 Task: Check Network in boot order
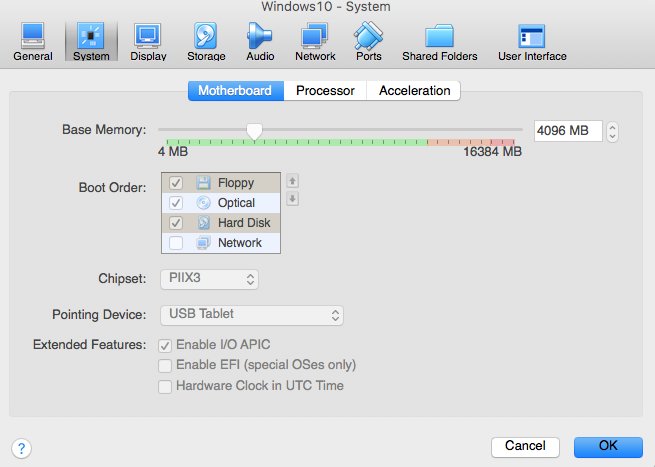tap(176, 243)
